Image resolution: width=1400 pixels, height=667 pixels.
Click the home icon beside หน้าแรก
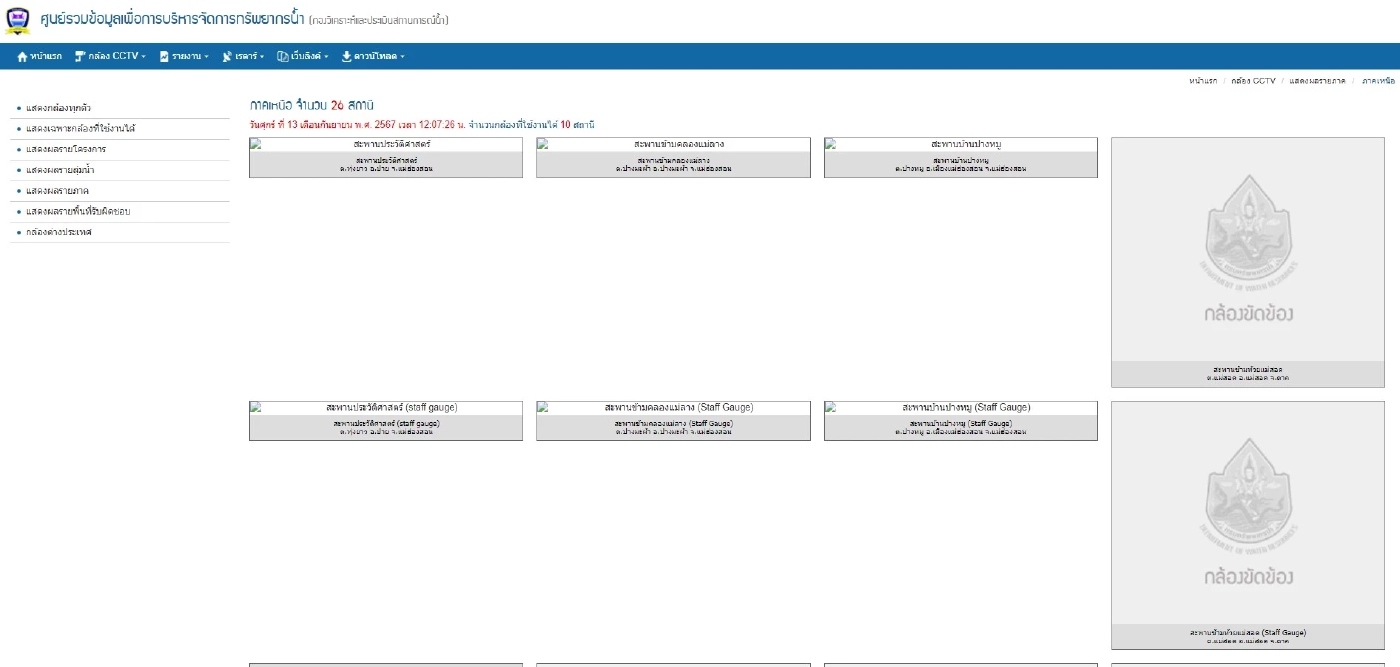tap(22, 57)
